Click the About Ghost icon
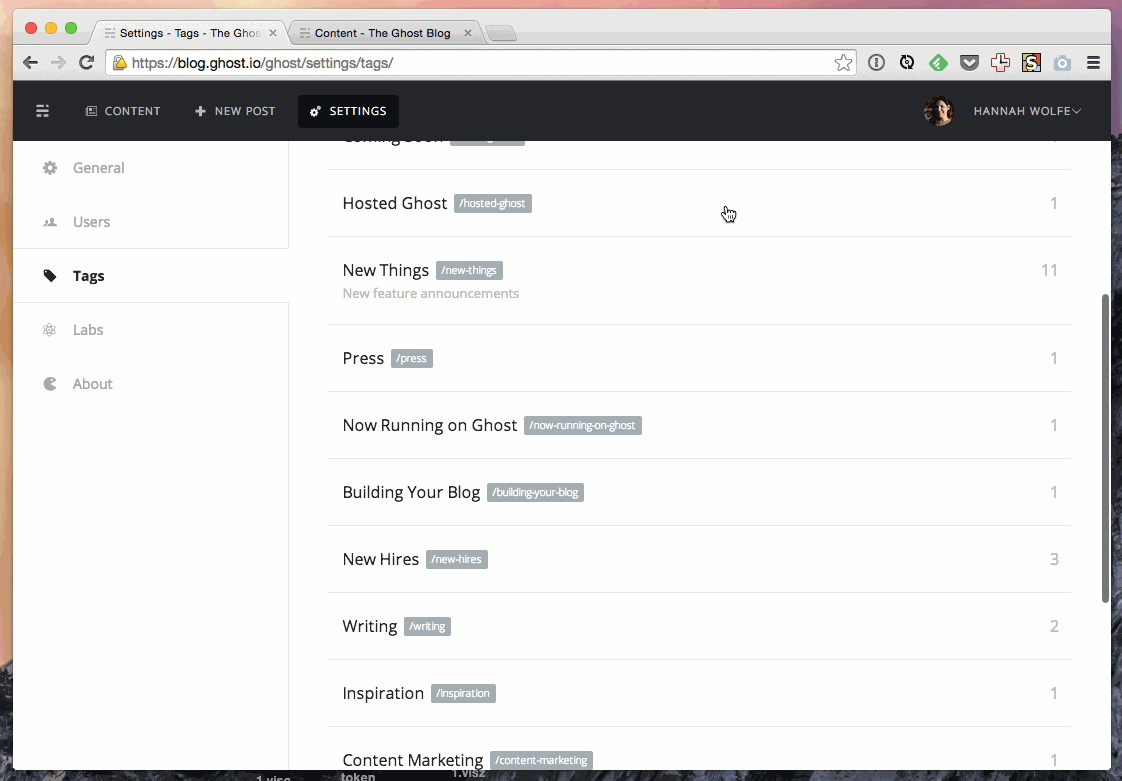The image size is (1122, 781). click(49, 384)
